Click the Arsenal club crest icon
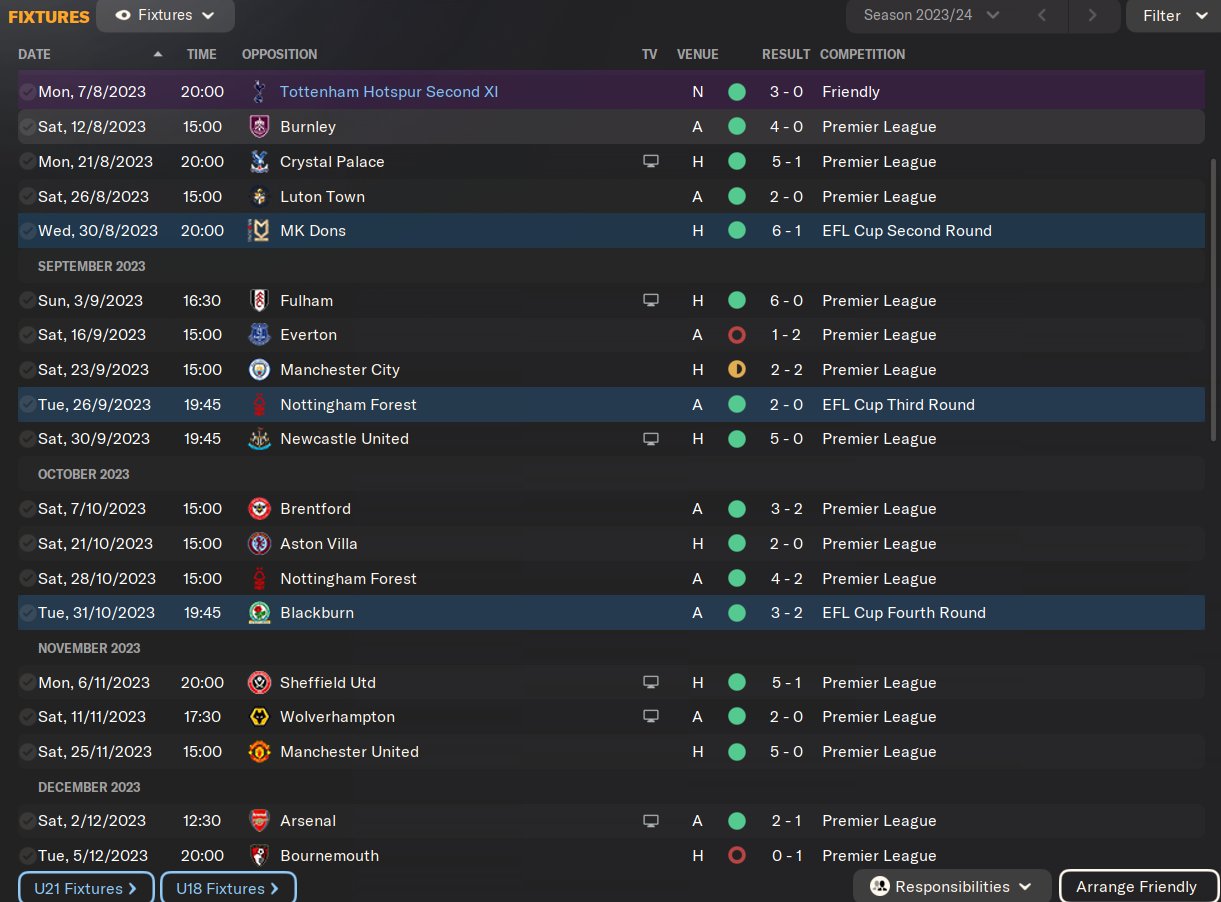The image size is (1221, 902). [259, 821]
